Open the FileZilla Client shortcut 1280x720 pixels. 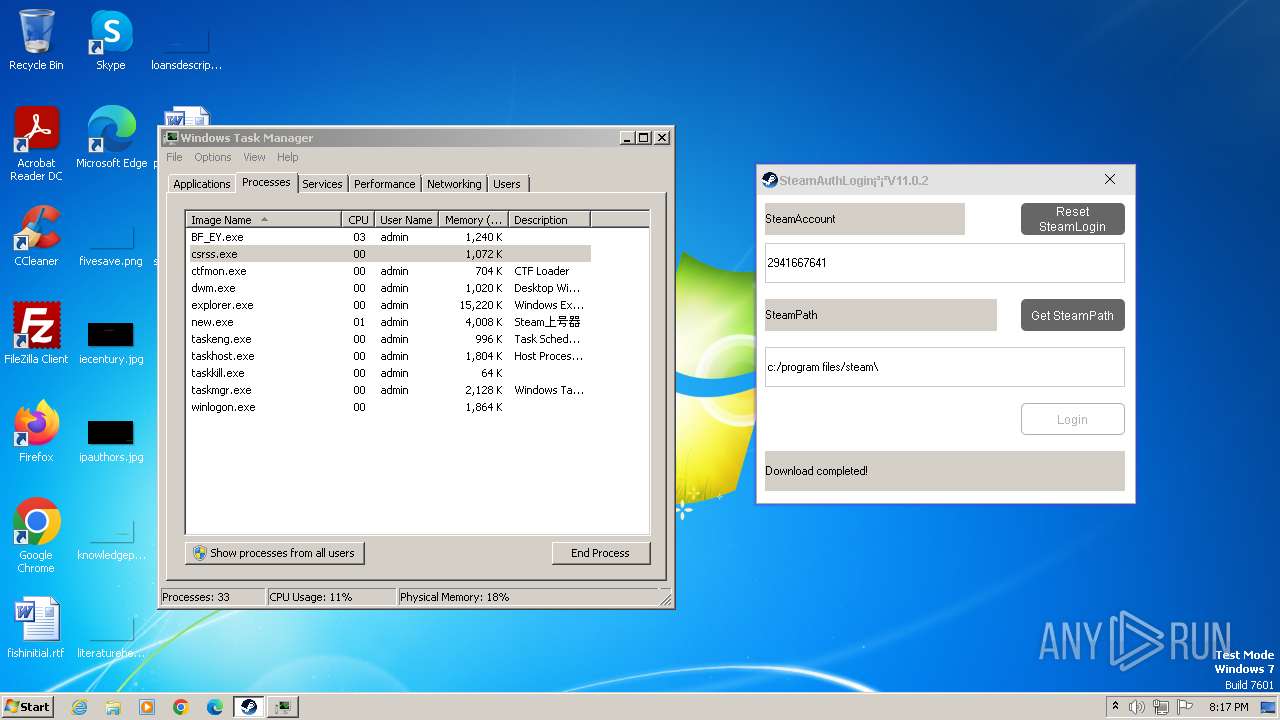tap(36, 334)
